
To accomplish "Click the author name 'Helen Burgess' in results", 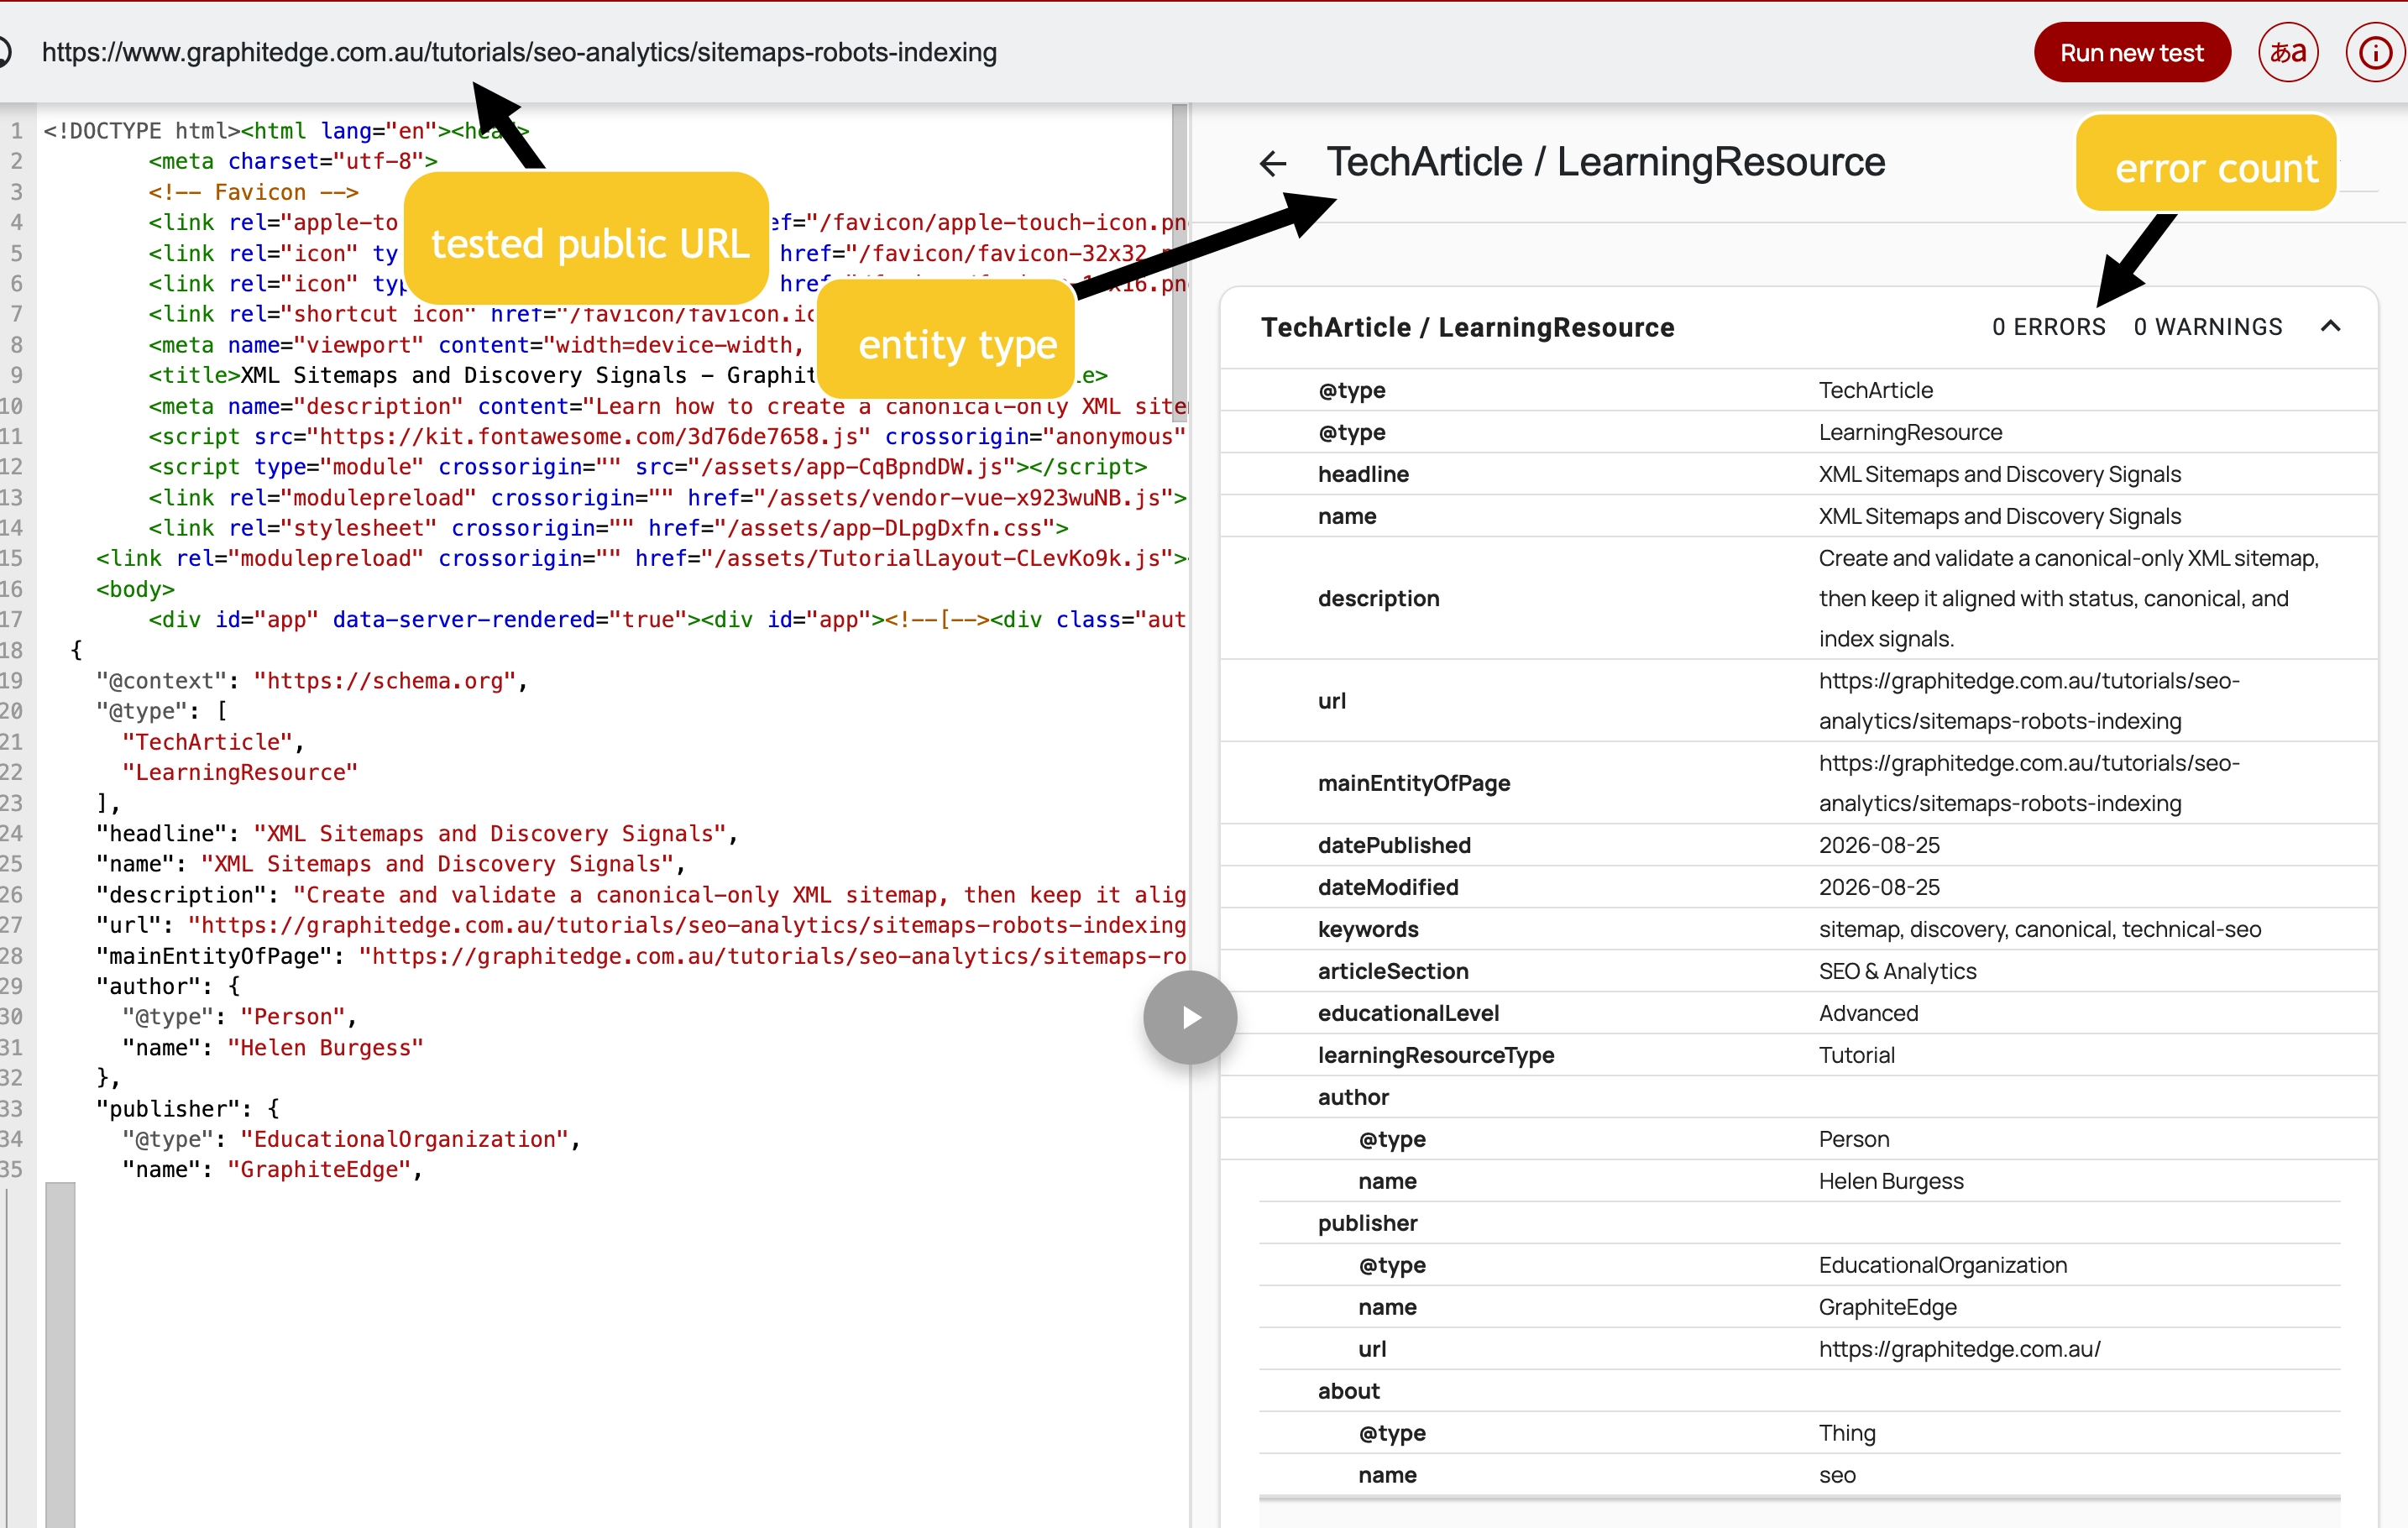I will pos(1890,1181).
